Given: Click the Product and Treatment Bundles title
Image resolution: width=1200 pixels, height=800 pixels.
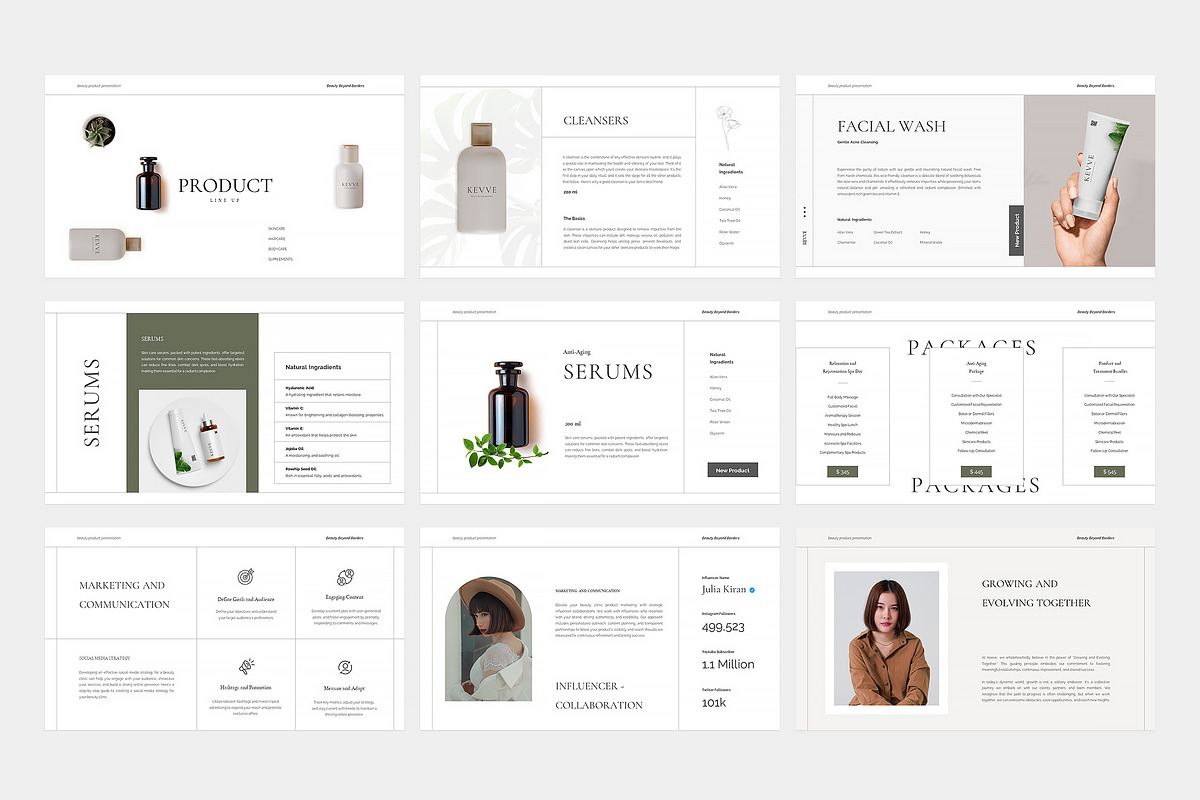Looking at the screenshot, I should 1110,367.
